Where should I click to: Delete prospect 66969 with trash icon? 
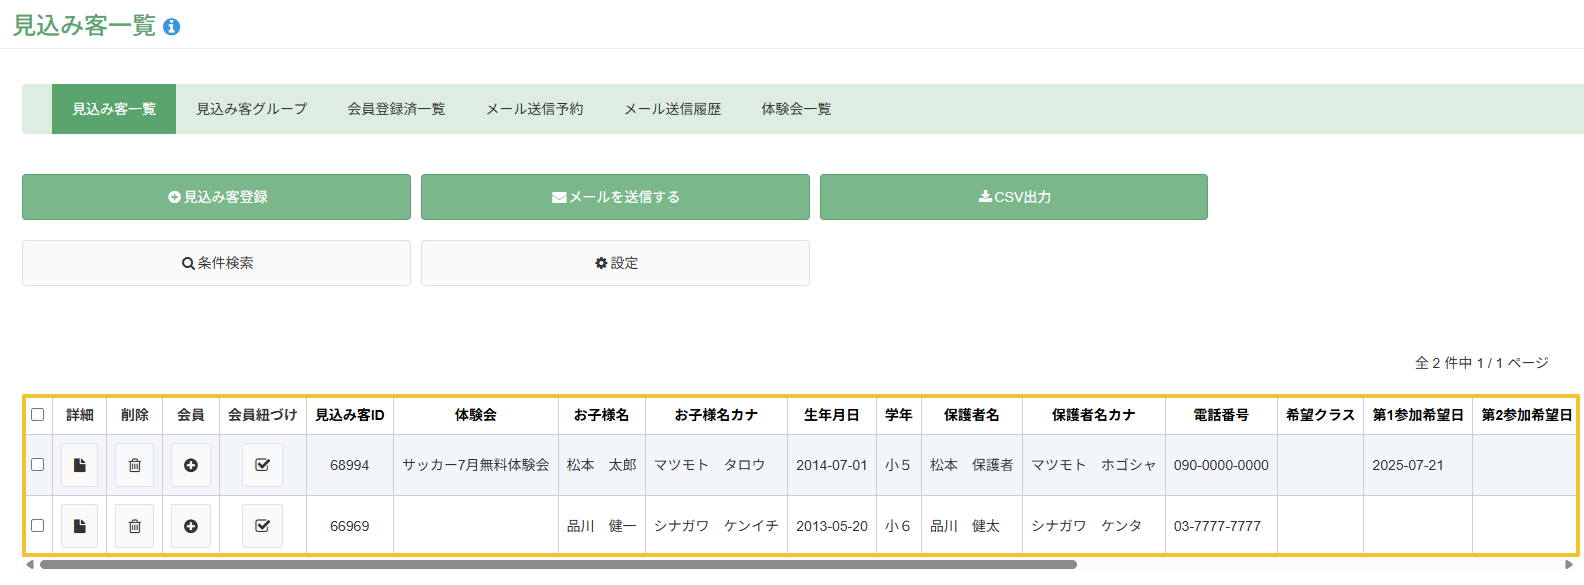pos(135,526)
